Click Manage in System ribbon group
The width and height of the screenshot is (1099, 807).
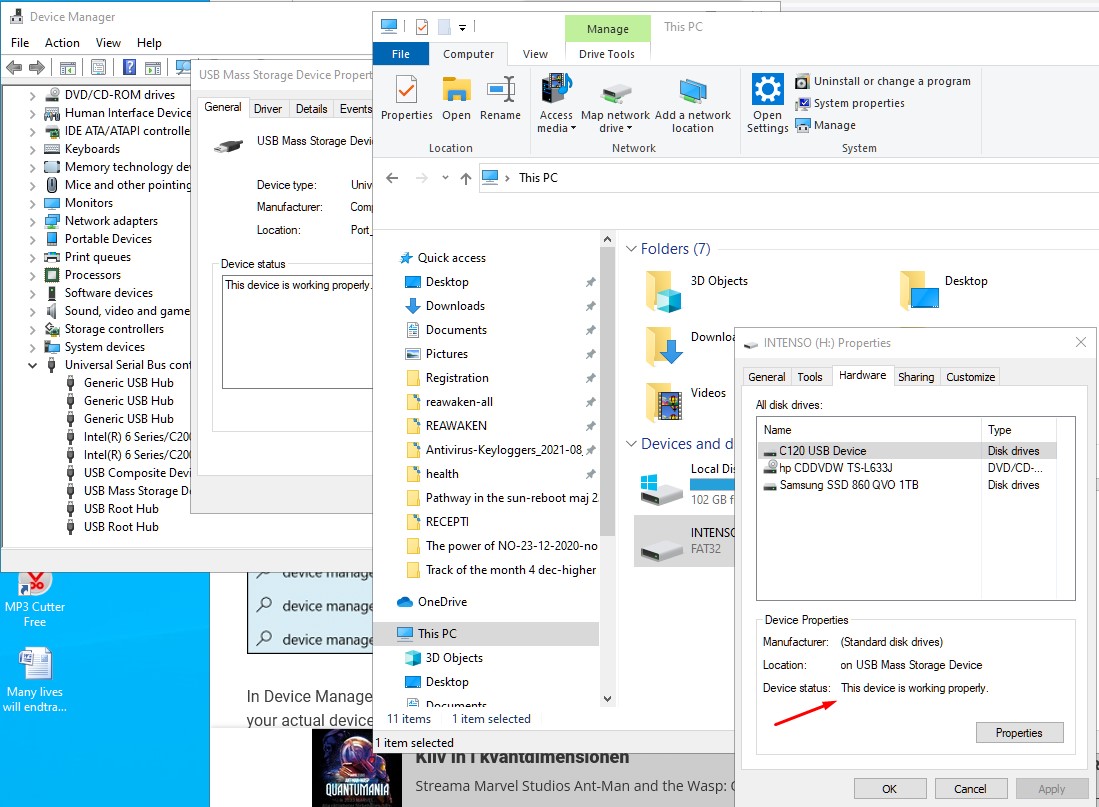[x=826, y=126]
